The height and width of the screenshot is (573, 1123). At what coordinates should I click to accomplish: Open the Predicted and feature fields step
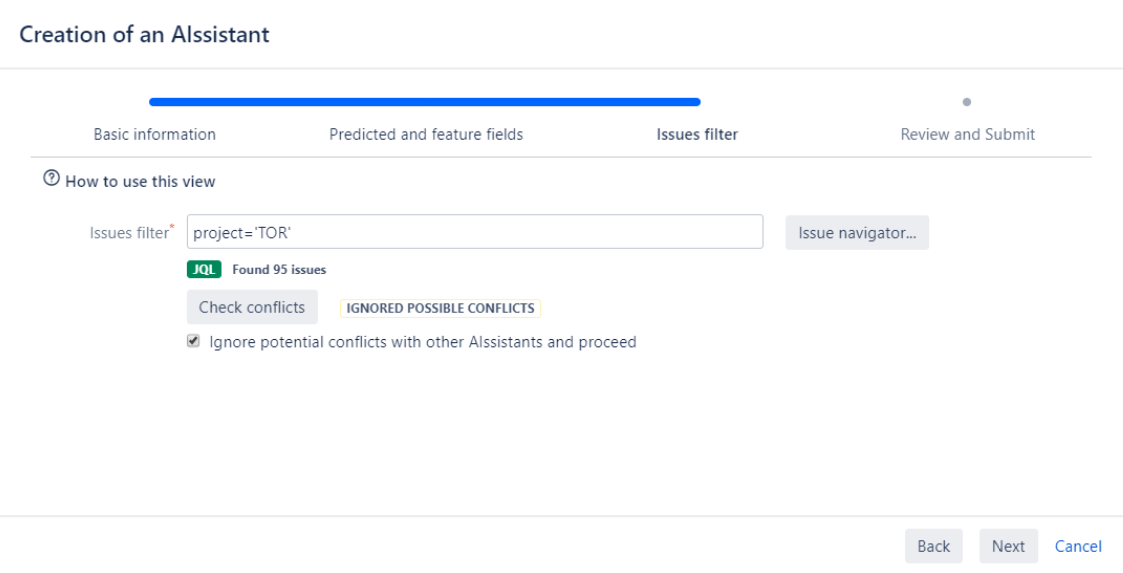point(426,134)
